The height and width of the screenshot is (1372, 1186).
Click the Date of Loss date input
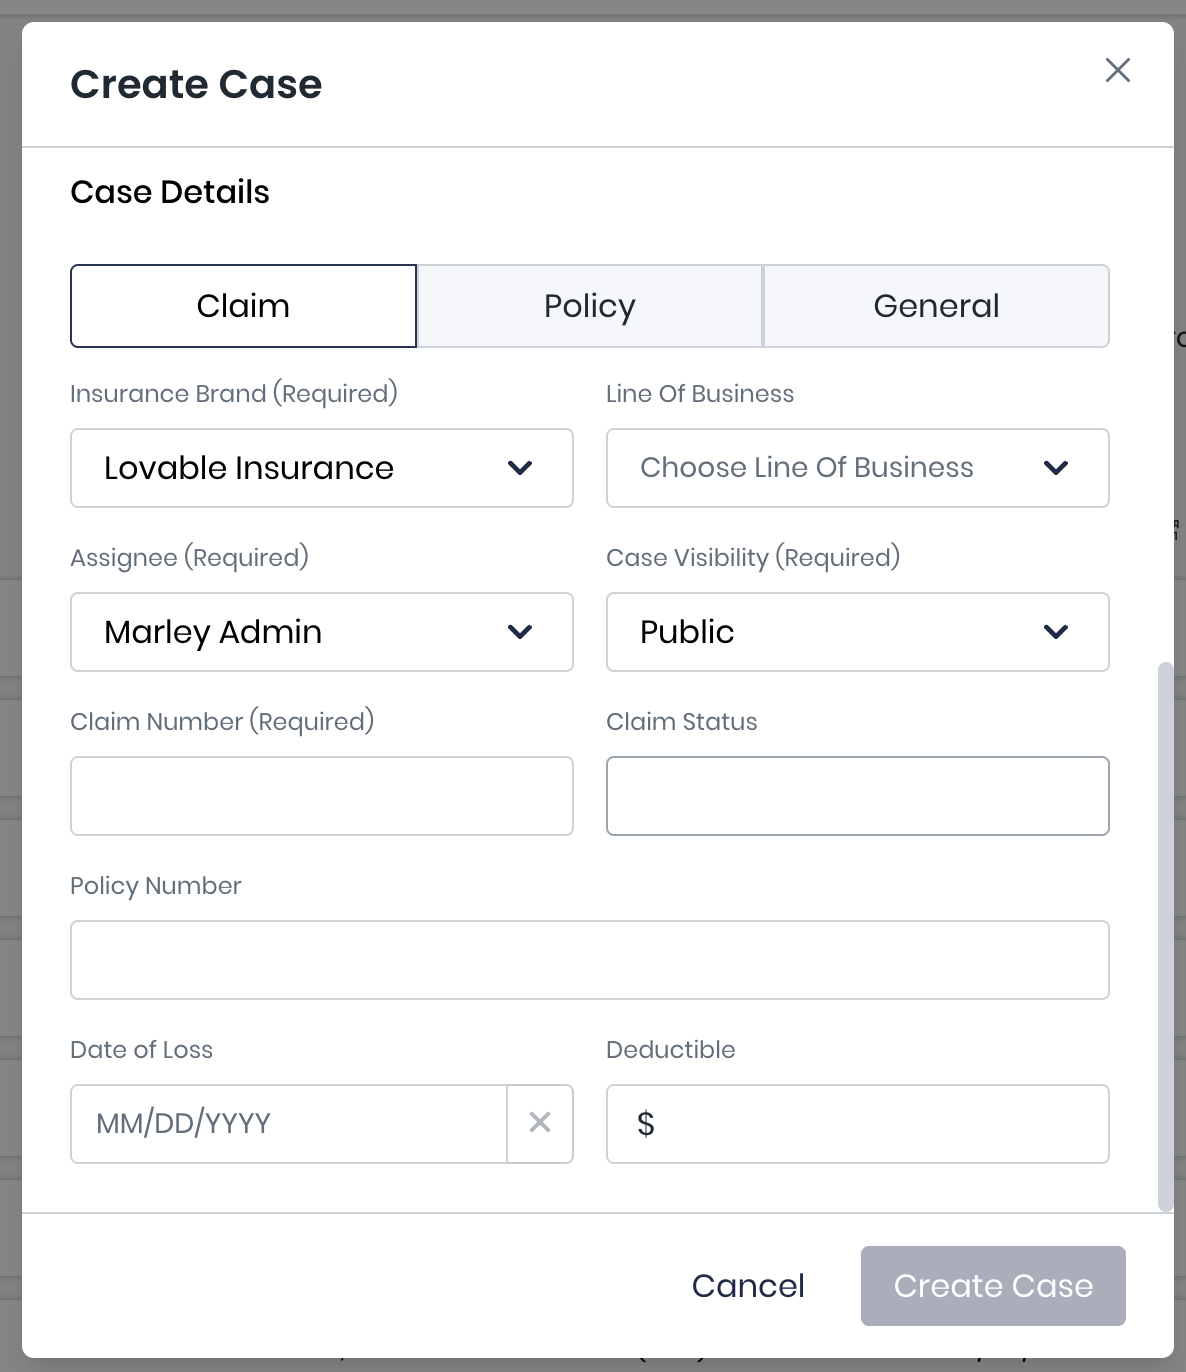tap(288, 1124)
